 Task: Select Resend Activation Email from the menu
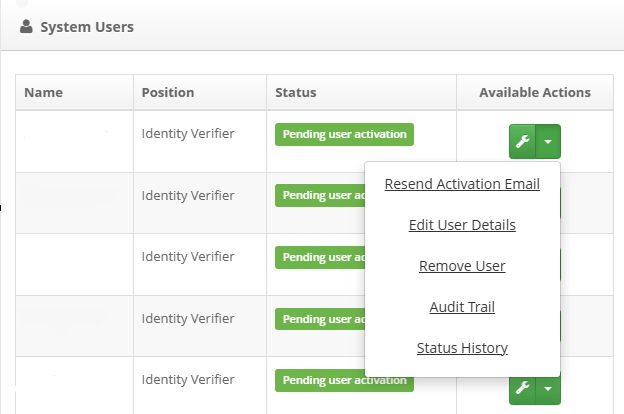[x=462, y=184]
